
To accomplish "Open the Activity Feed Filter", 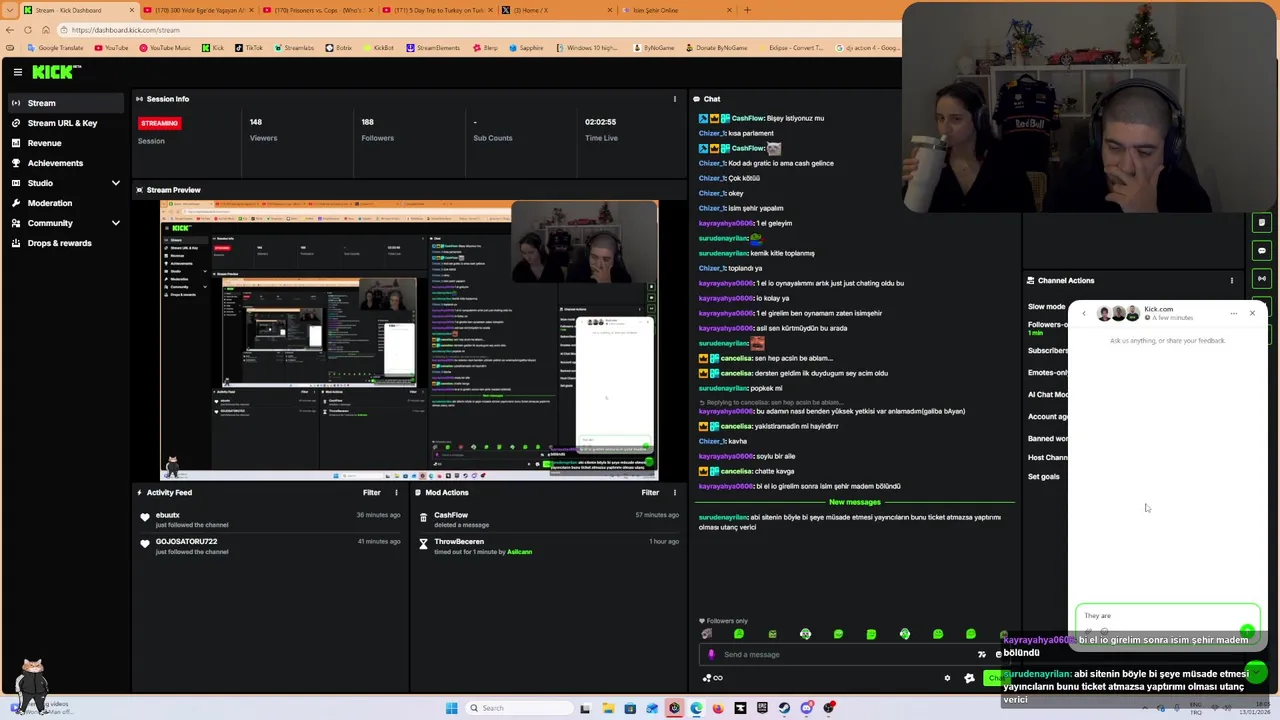I will coord(371,492).
